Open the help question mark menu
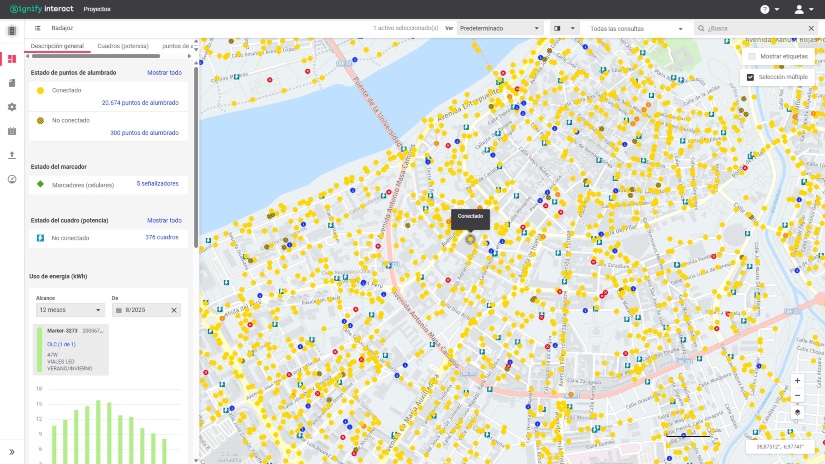Screen dimensions: 825x464 (769, 9)
